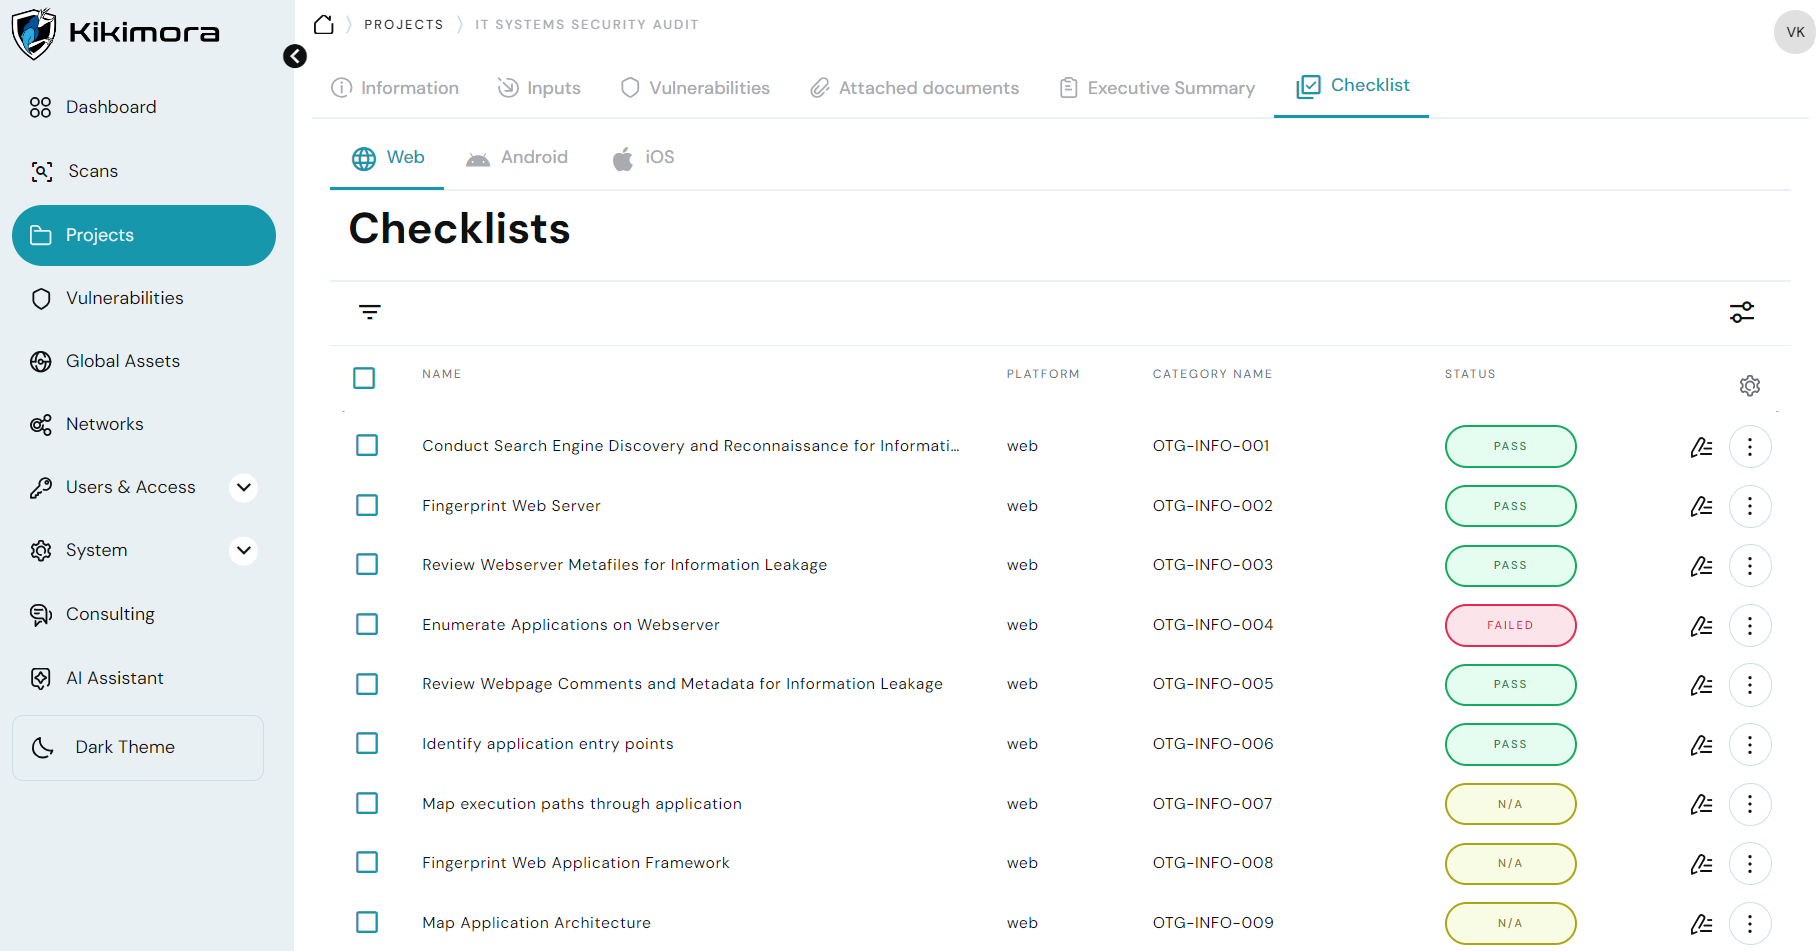Open the AI Assistant from sidebar

114,678
